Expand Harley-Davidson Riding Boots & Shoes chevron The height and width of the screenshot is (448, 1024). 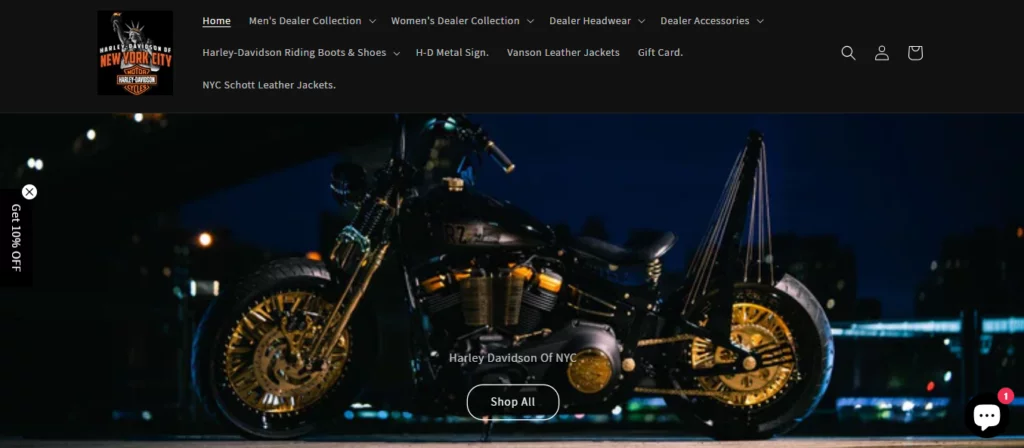click(x=396, y=53)
